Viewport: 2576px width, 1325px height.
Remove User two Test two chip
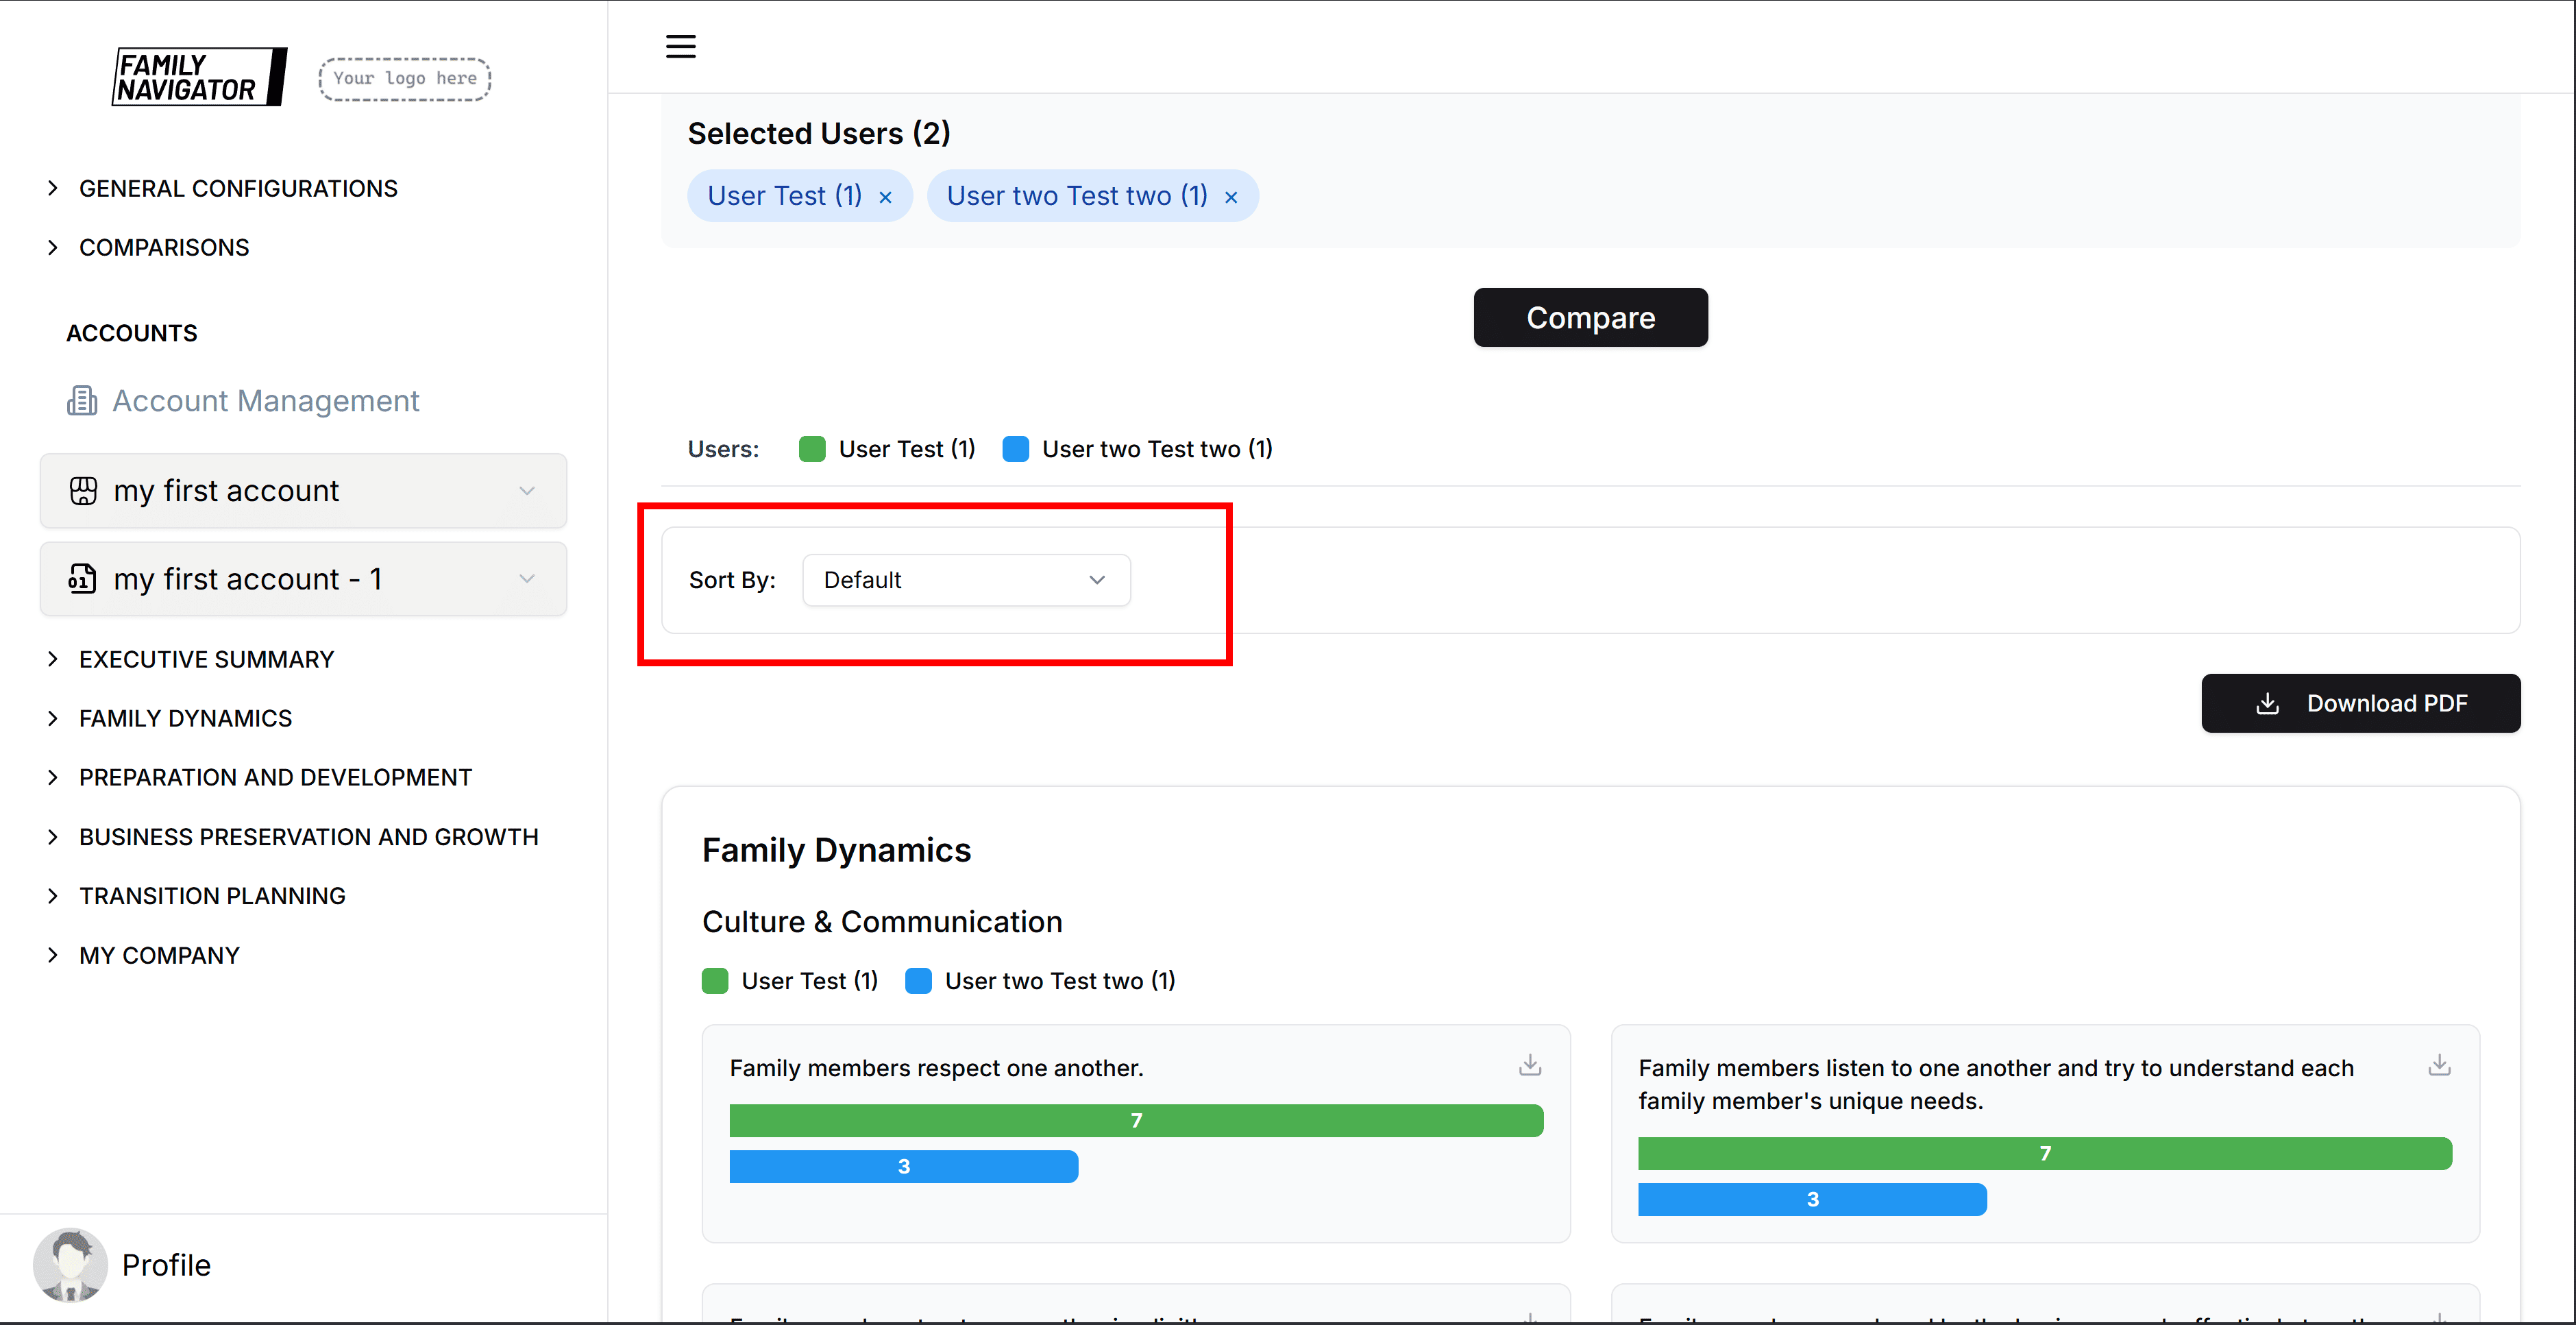(x=1231, y=197)
